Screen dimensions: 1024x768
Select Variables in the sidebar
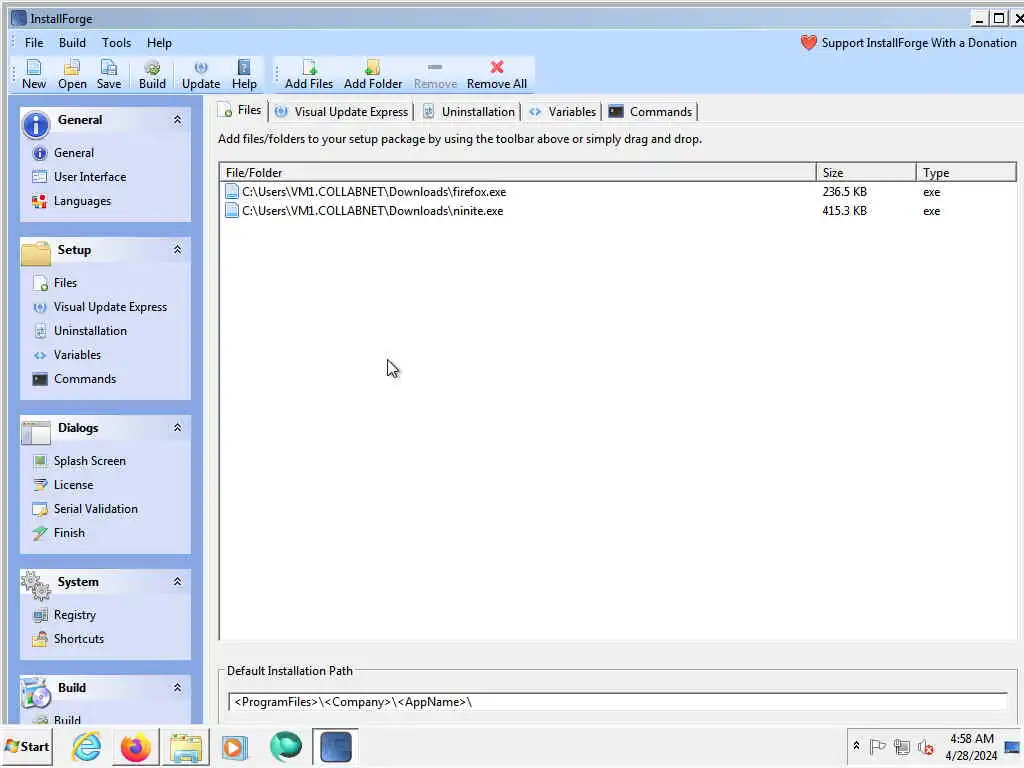coord(77,355)
